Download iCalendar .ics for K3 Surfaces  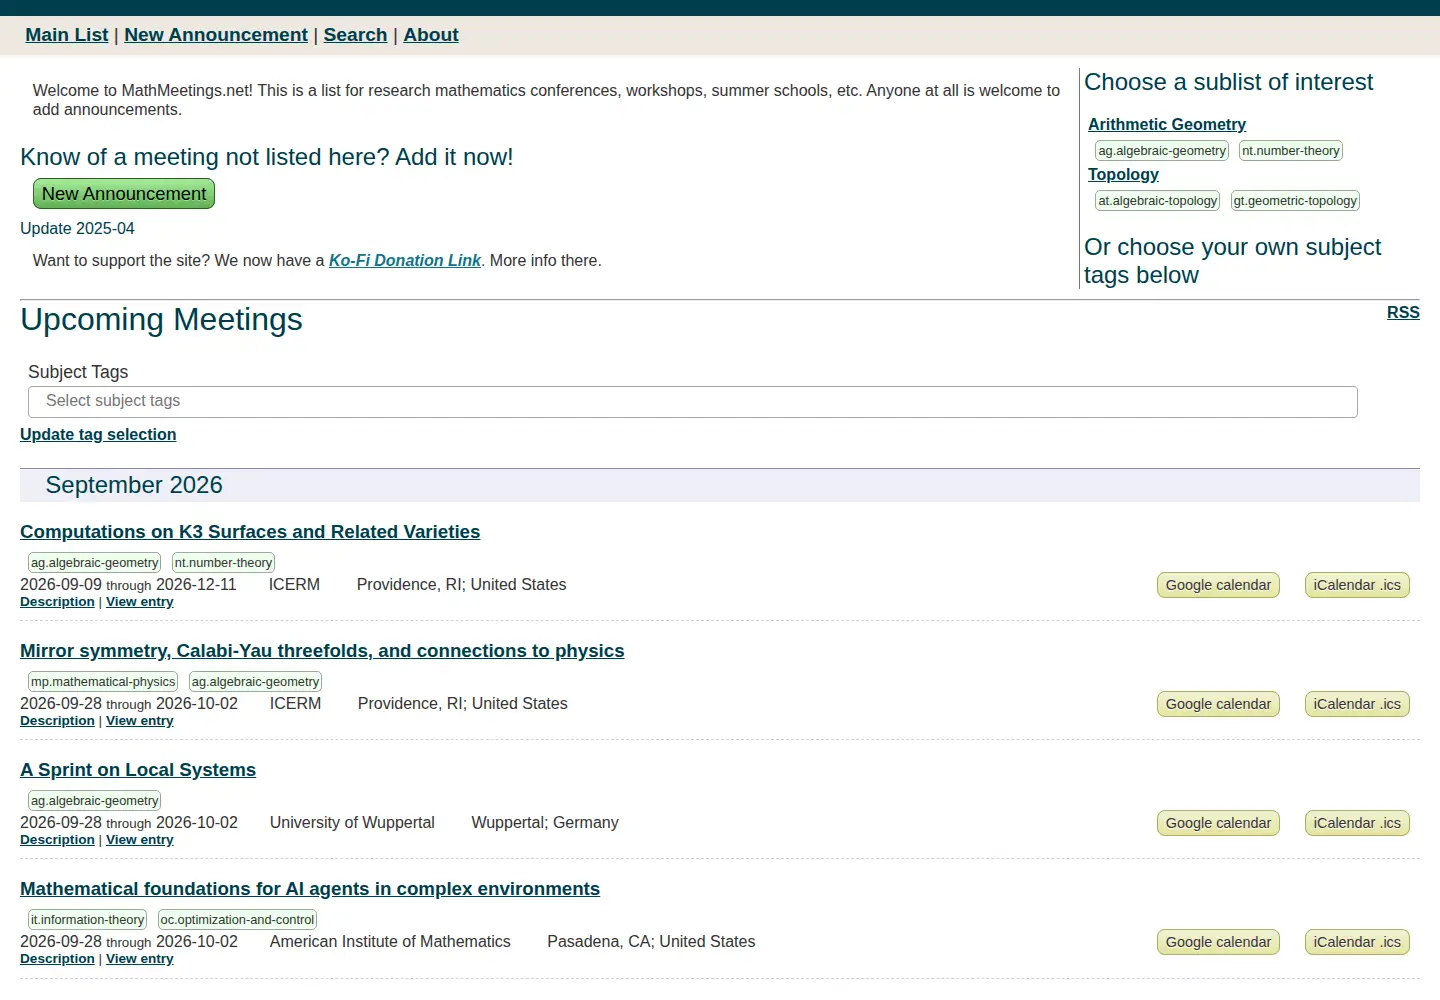1357,585
